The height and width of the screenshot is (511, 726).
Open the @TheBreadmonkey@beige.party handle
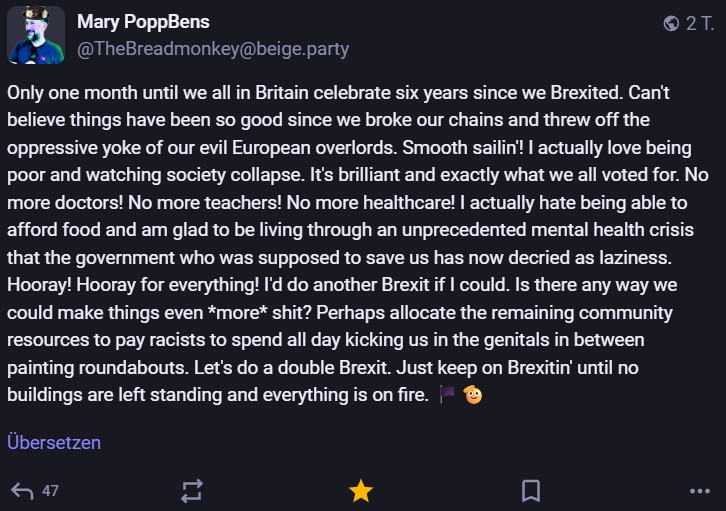213,48
